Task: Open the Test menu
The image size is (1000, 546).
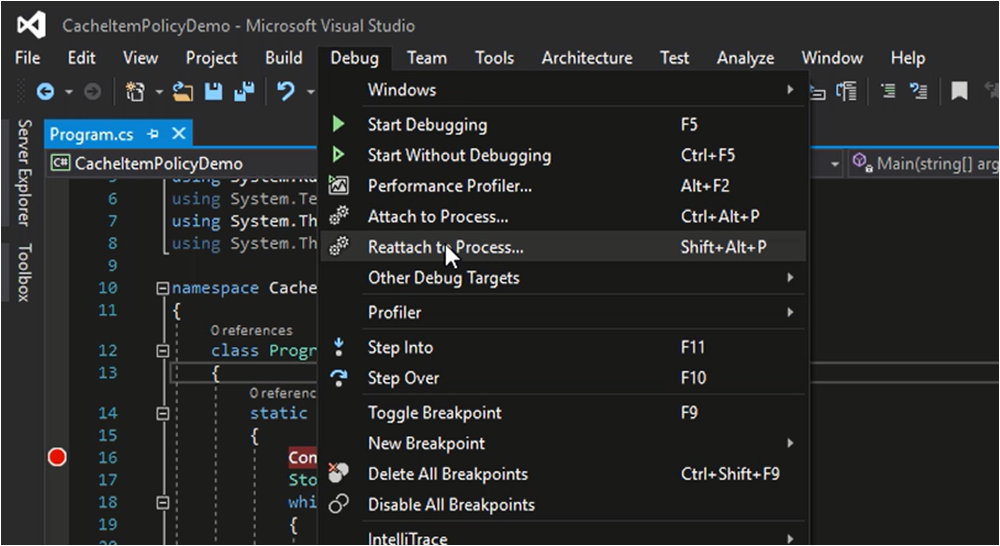Action: 674,58
